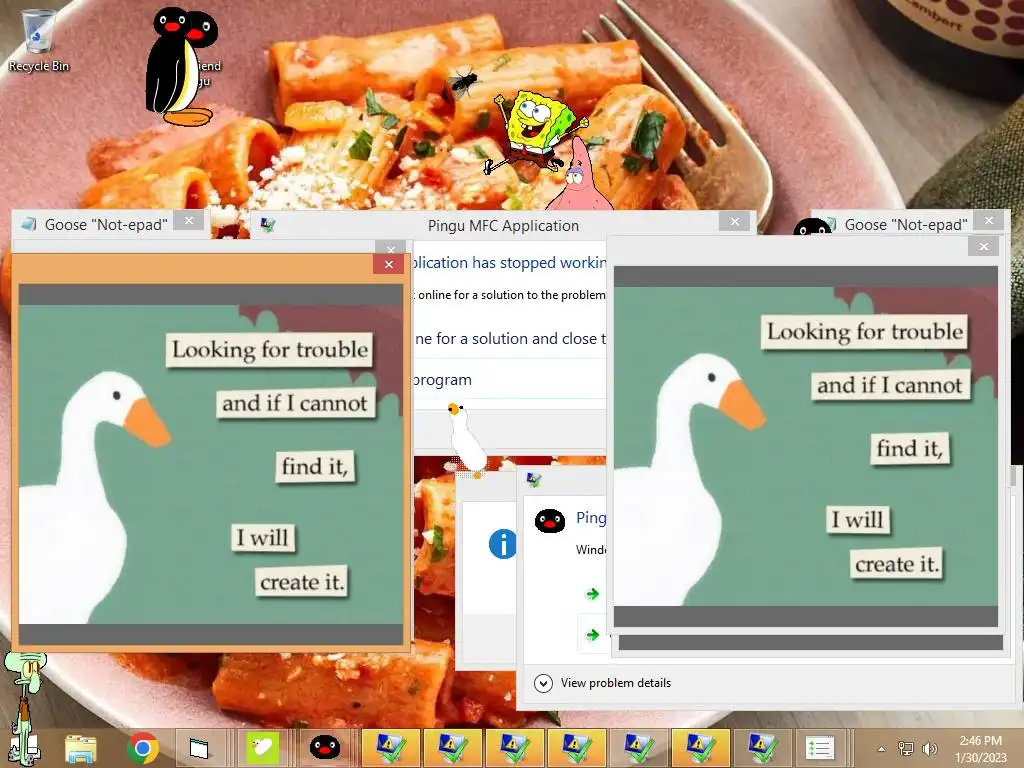Click the left Goose "Not-epad" title icon
Screen dimensions: 1024x768
tap(29, 224)
